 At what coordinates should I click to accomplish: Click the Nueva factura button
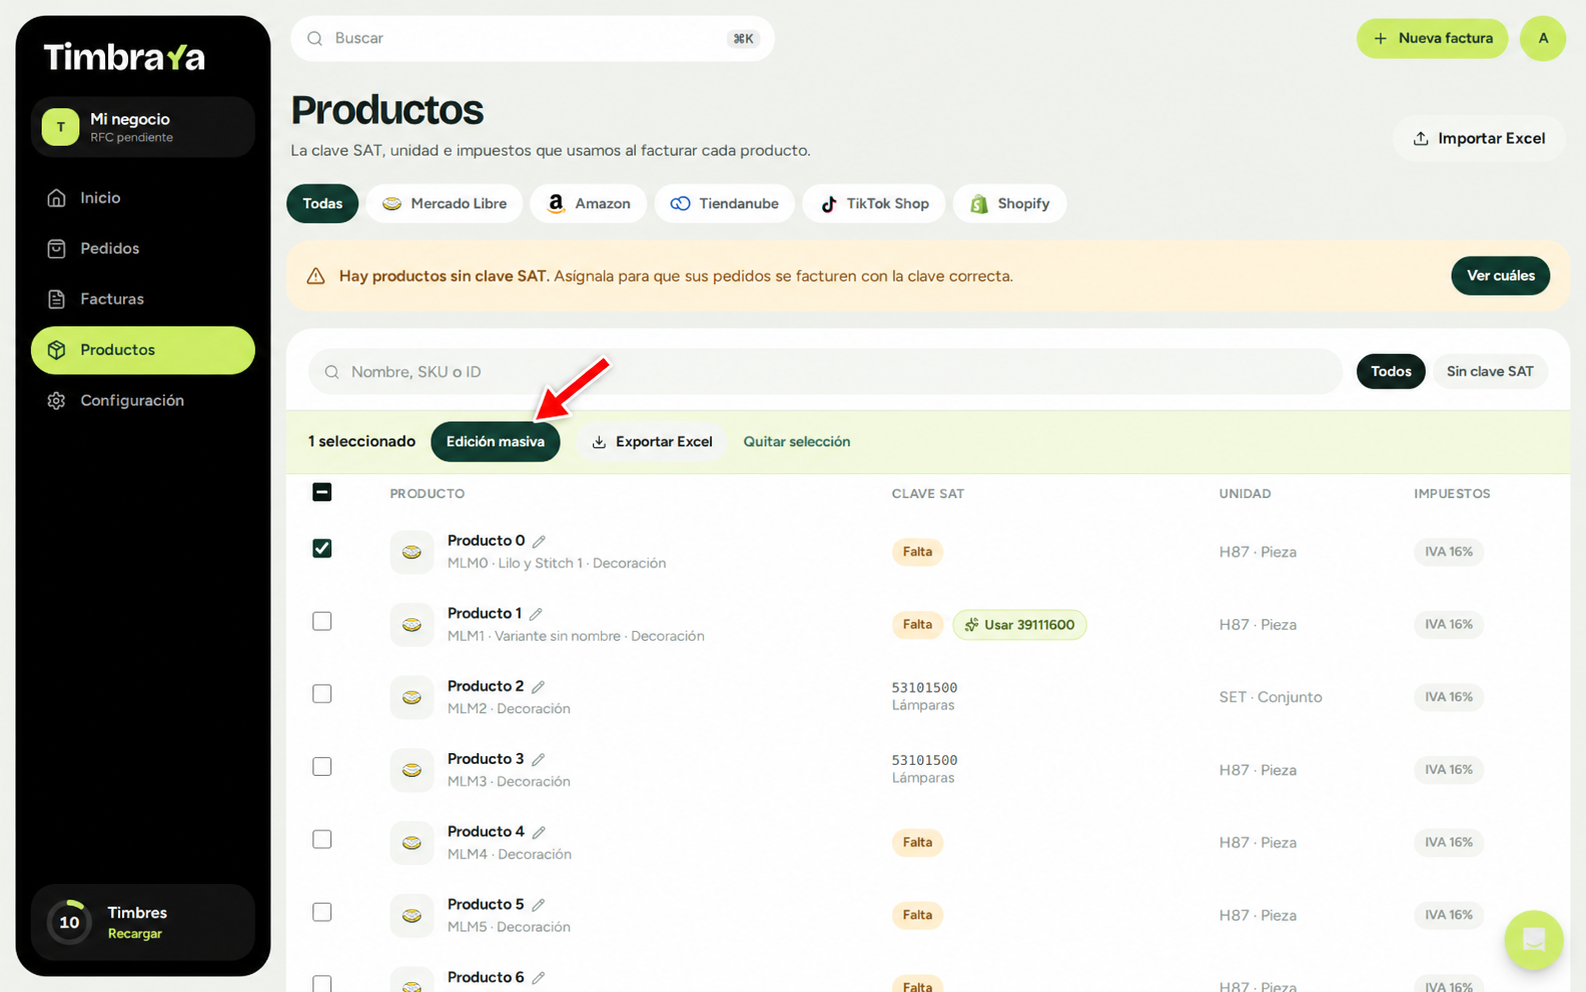(1432, 39)
